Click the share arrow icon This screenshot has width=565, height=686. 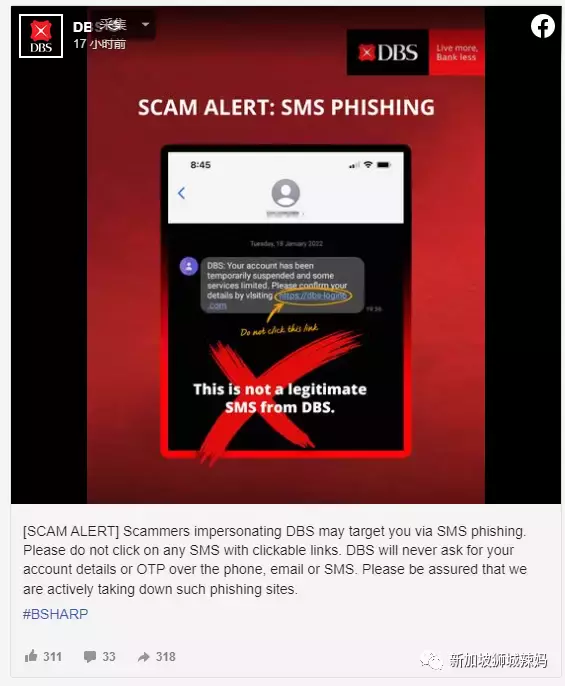pos(144,657)
